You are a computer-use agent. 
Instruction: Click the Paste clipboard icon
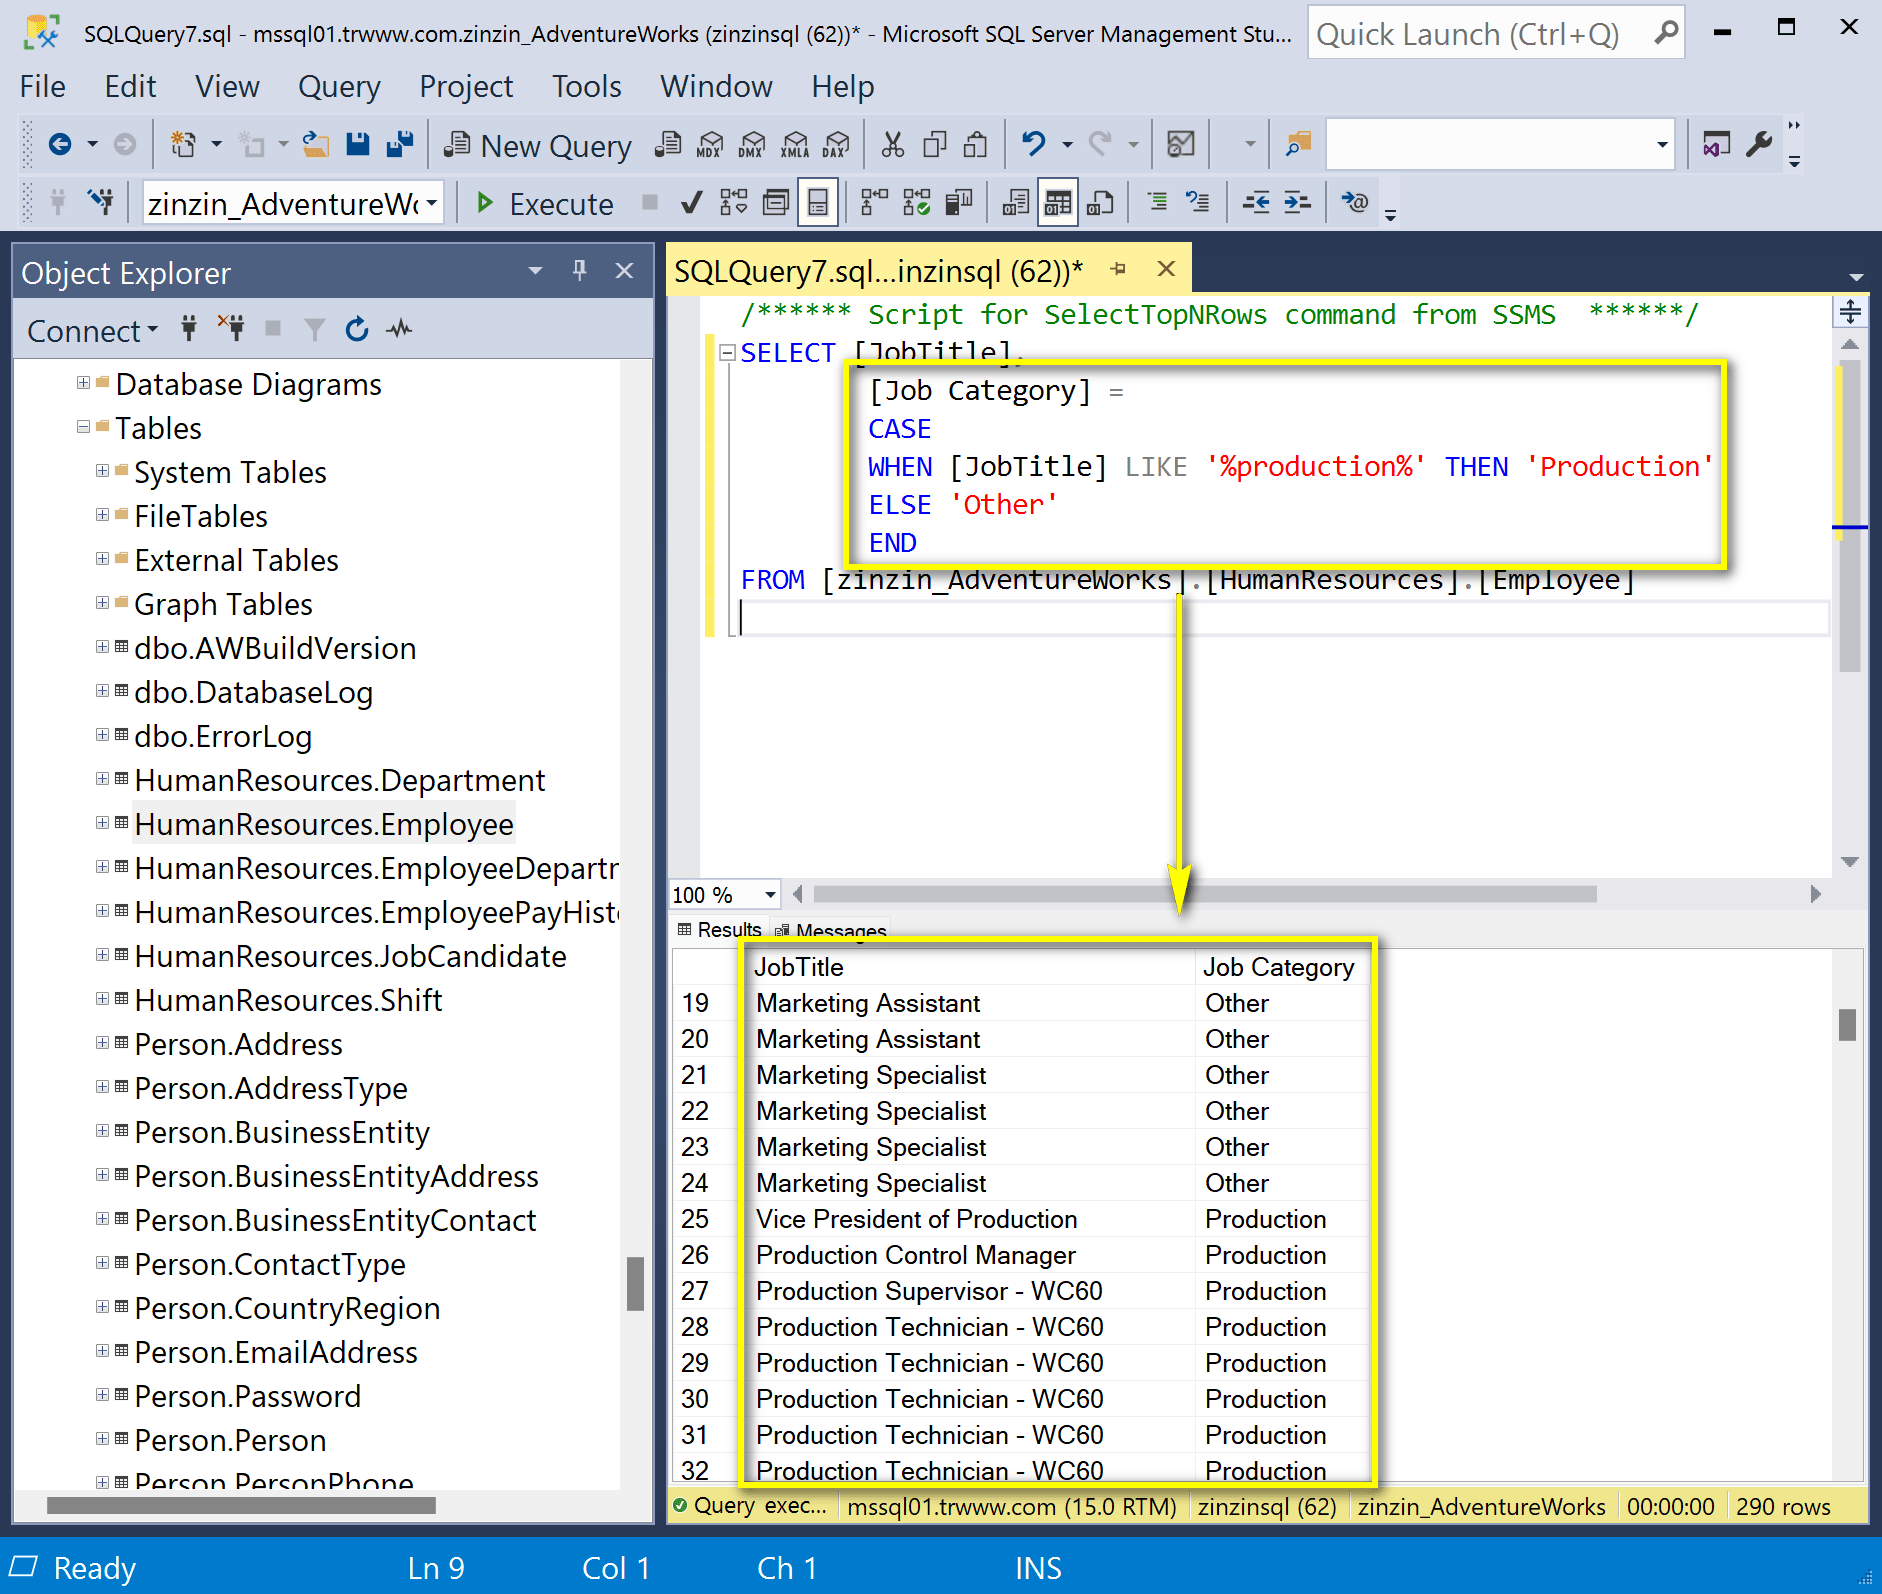click(976, 145)
